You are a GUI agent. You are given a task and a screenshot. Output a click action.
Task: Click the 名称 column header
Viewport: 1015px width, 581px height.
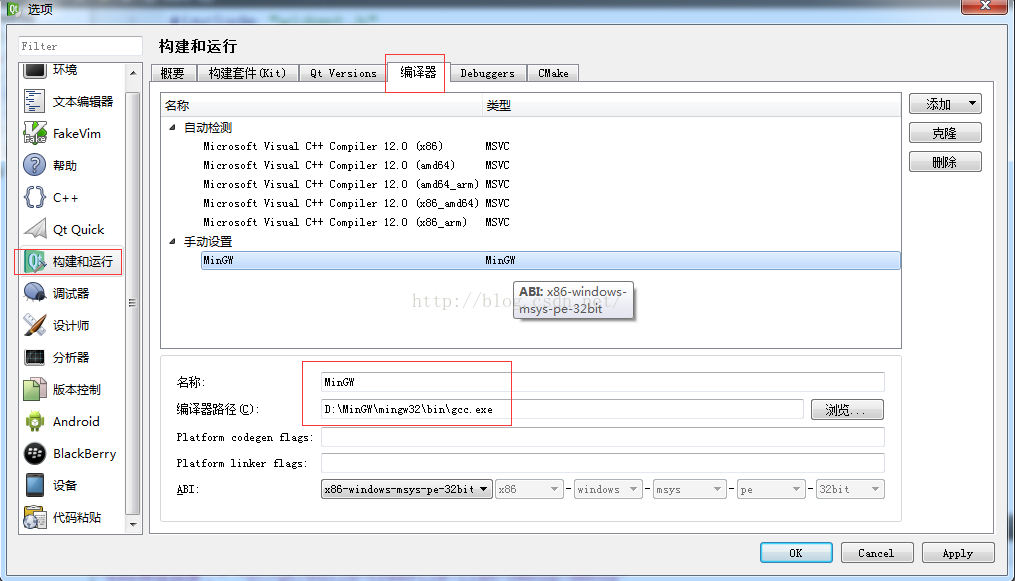322,105
